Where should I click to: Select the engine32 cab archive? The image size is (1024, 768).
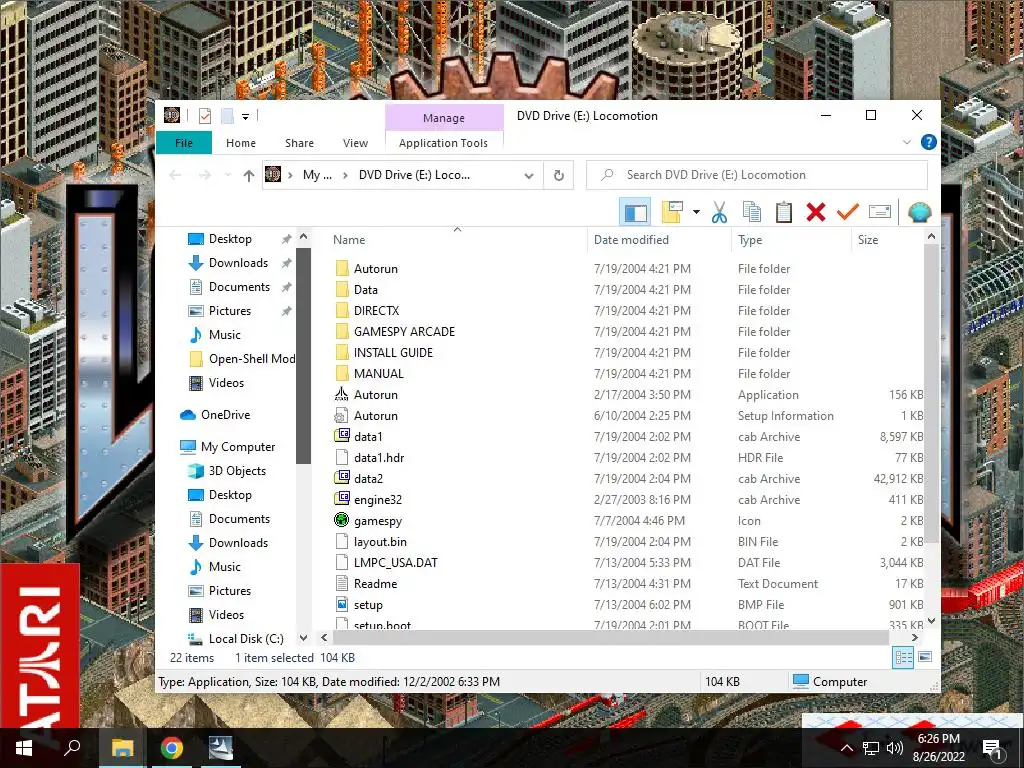(x=377, y=500)
